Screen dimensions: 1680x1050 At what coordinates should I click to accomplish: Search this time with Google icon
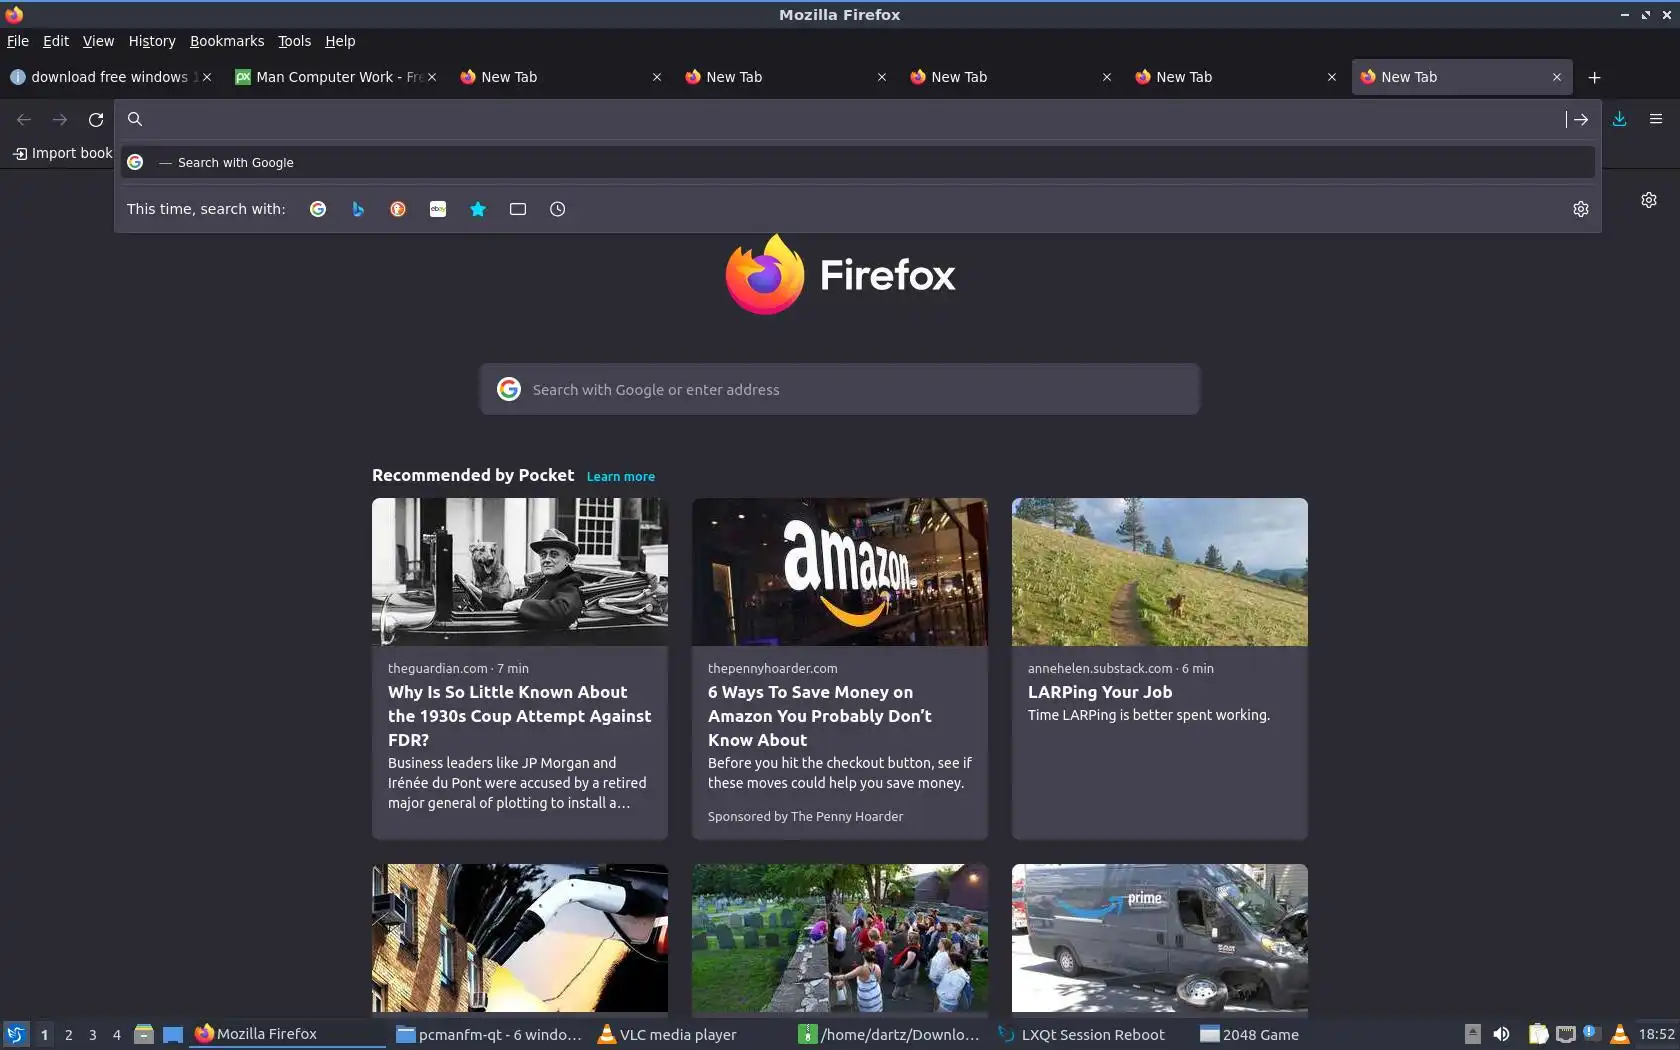tap(318, 209)
